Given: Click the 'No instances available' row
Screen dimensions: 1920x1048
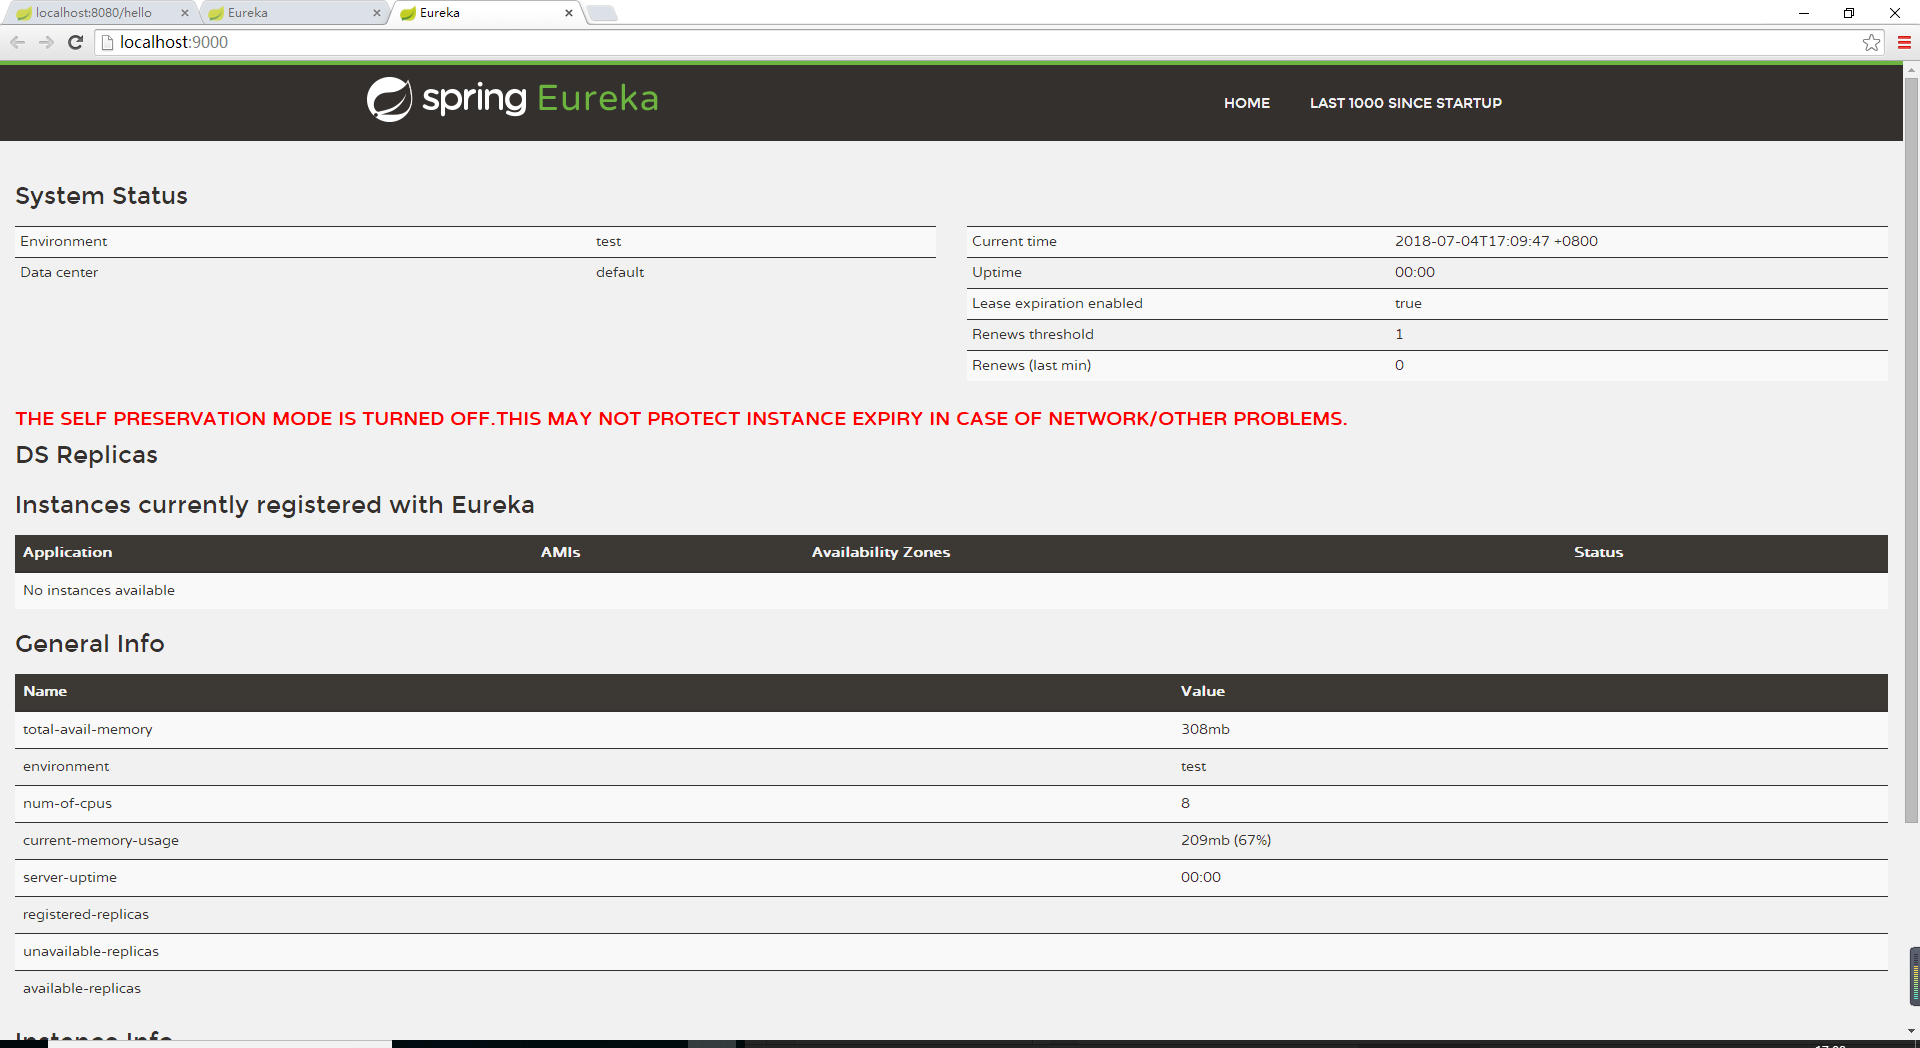Looking at the screenshot, I should point(951,591).
